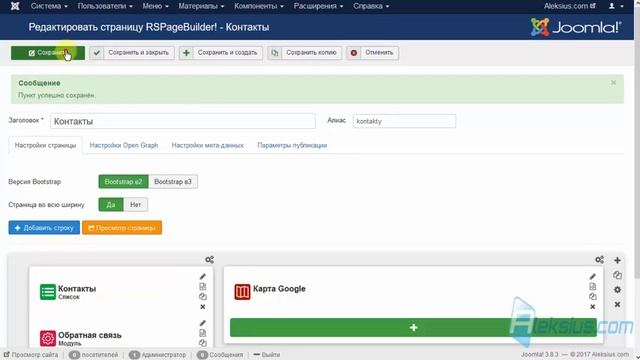Click the page vertical scrollbar
The height and width of the screenshot is (360, 640).
pyautogui.click(x=637, y=143)
